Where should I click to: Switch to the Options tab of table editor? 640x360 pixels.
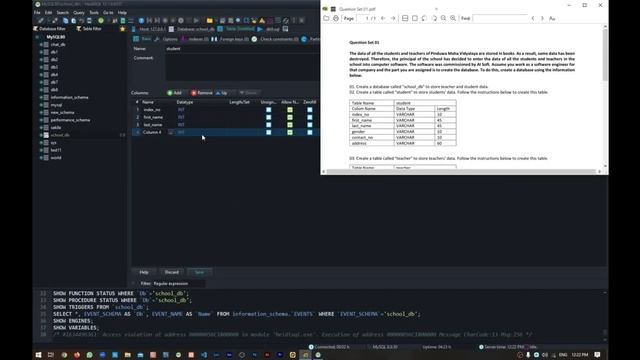(x=167, y=39)
